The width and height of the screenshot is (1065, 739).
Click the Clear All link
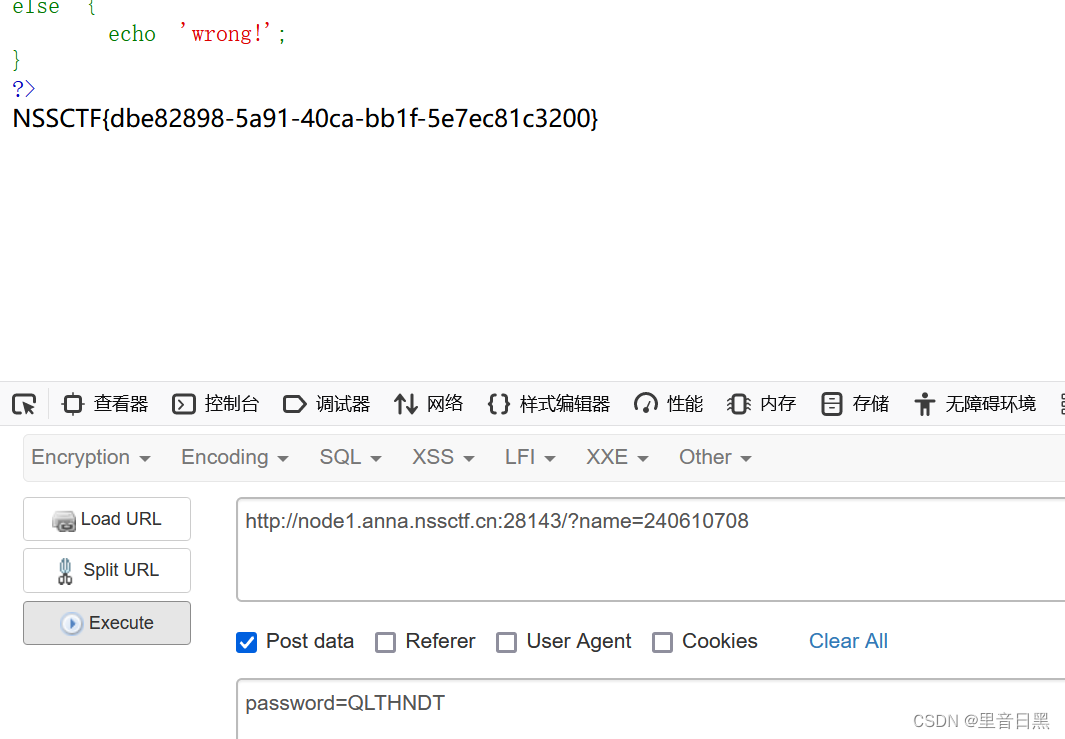click(848, 641)
